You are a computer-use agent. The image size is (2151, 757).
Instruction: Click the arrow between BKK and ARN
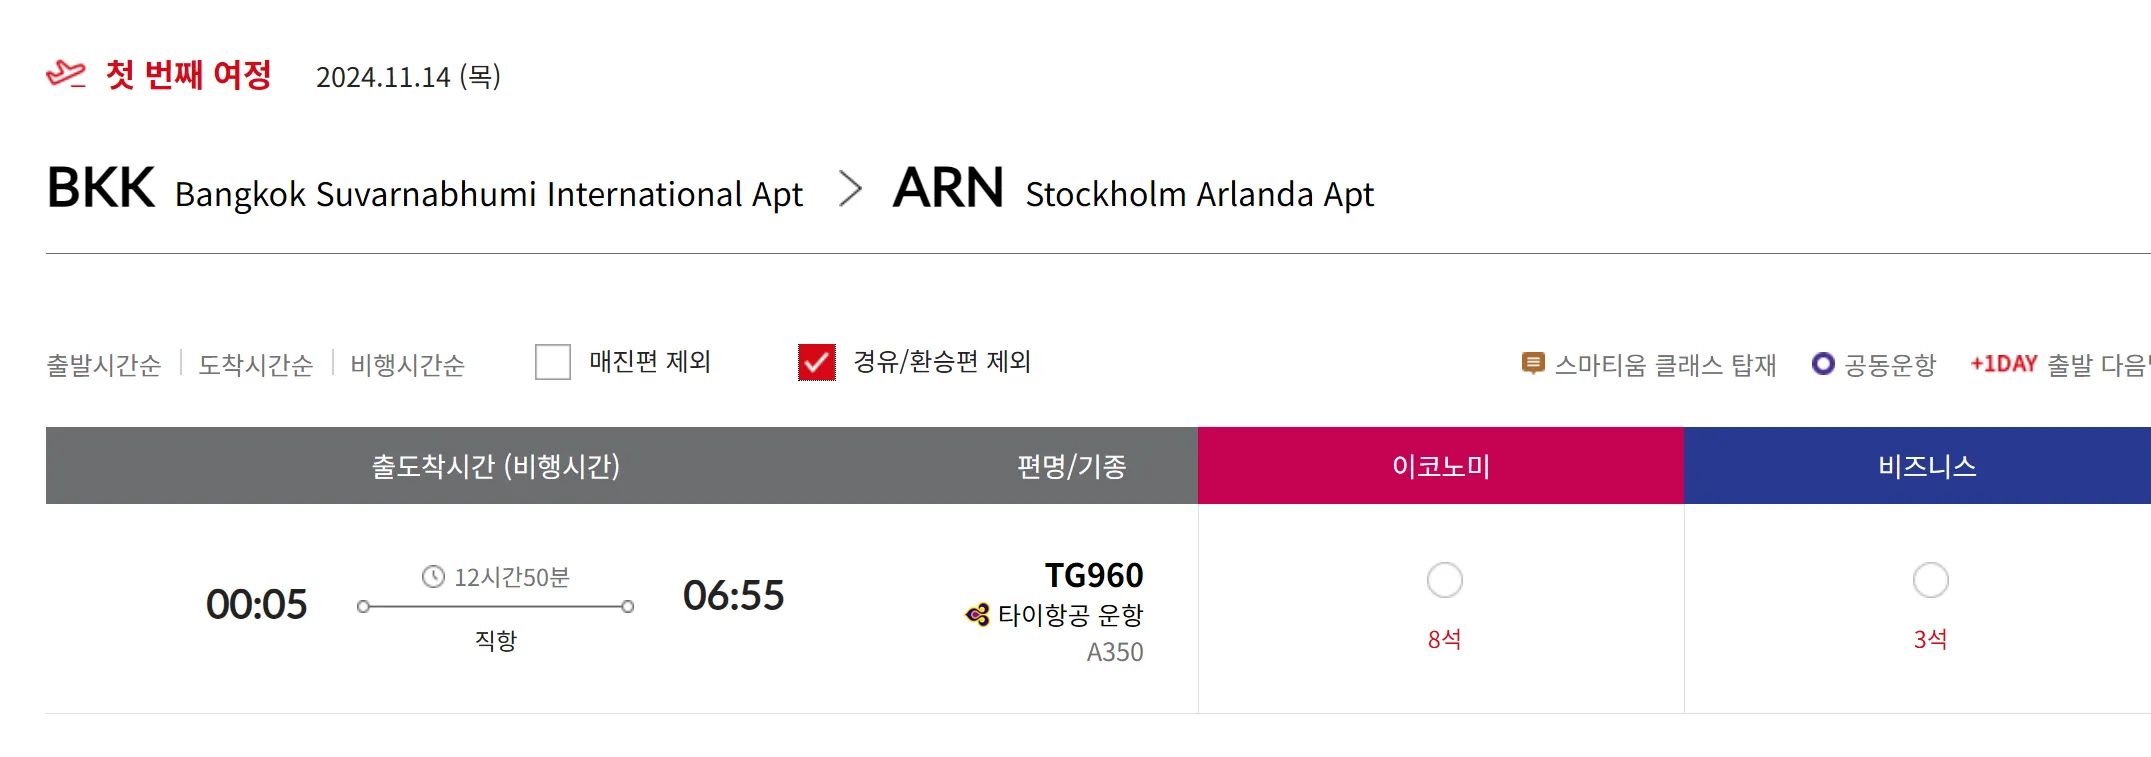(x=850, y=189)
